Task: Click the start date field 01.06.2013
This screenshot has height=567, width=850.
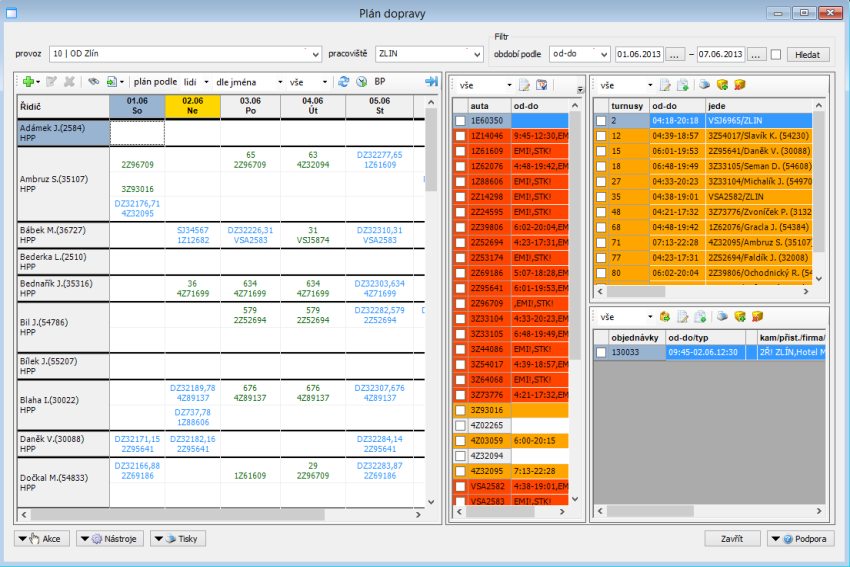Action: point(640,54)
